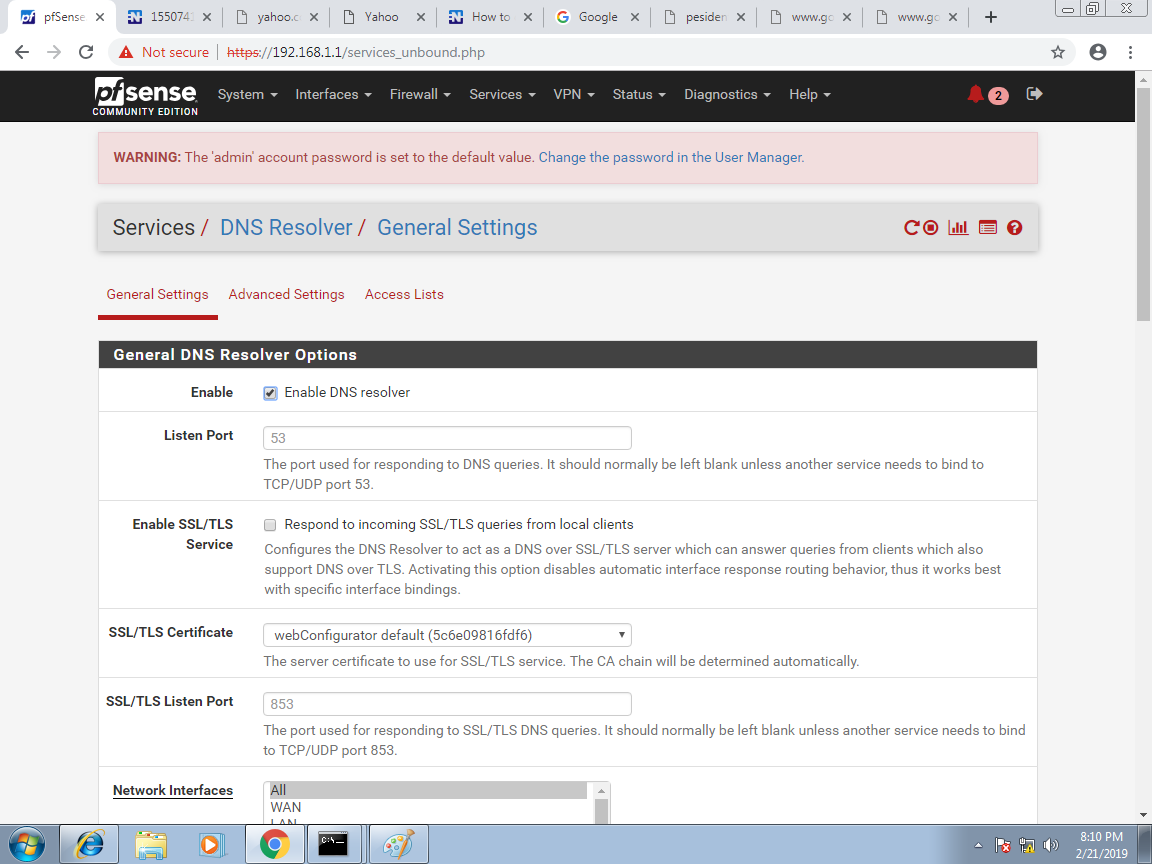The width and height of the screenshot is (1152, 864).
Task: Click the logout arrow icon
Action: point(1034,93)
